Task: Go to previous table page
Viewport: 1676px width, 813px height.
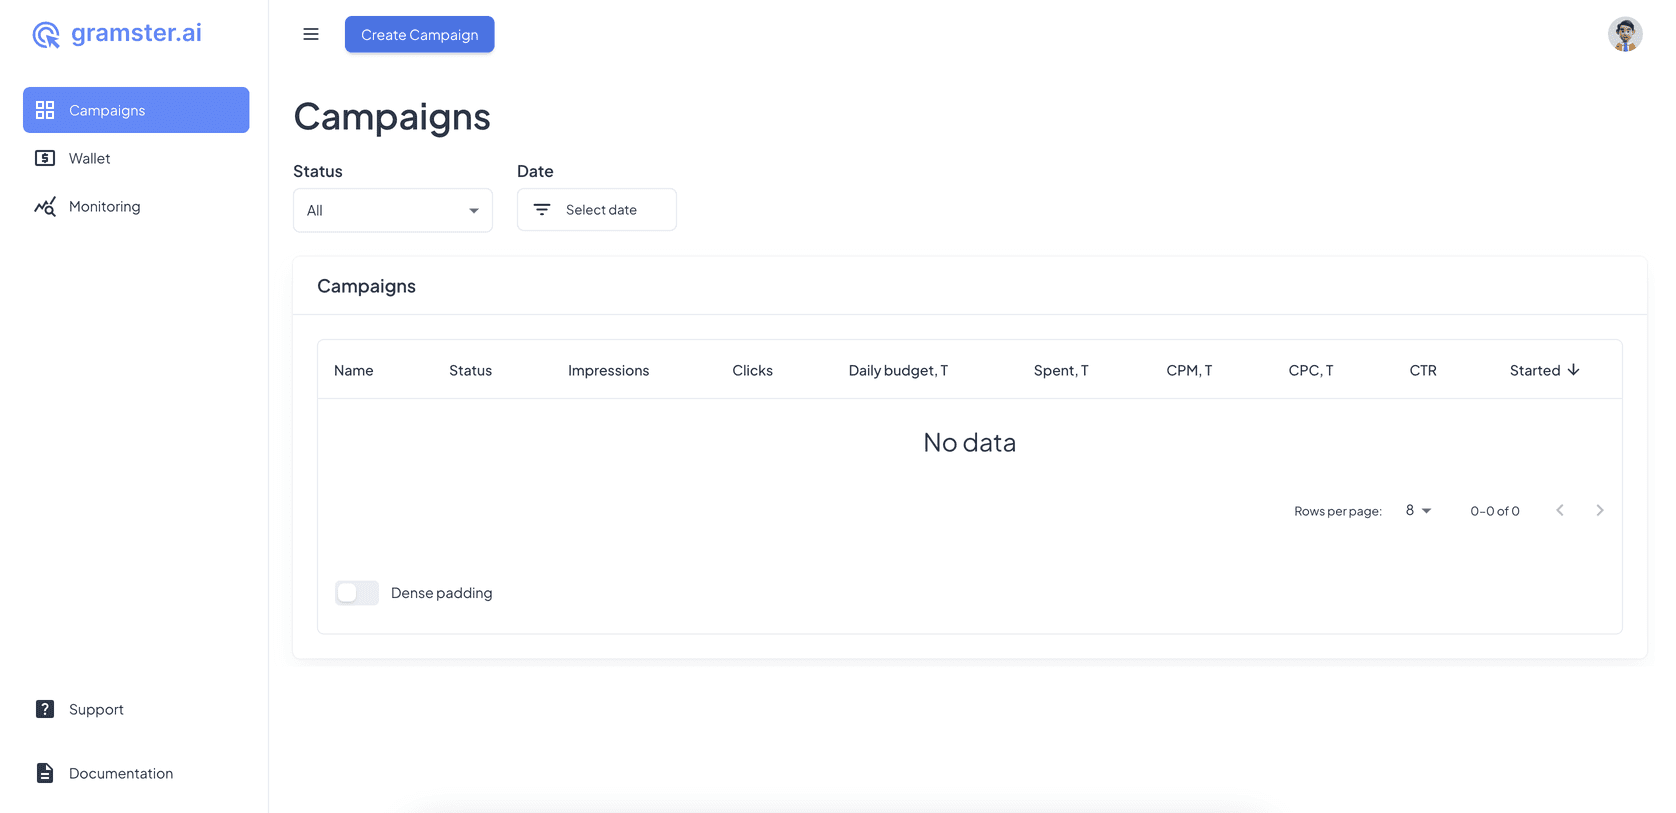Action: [x=1560, y=511]
